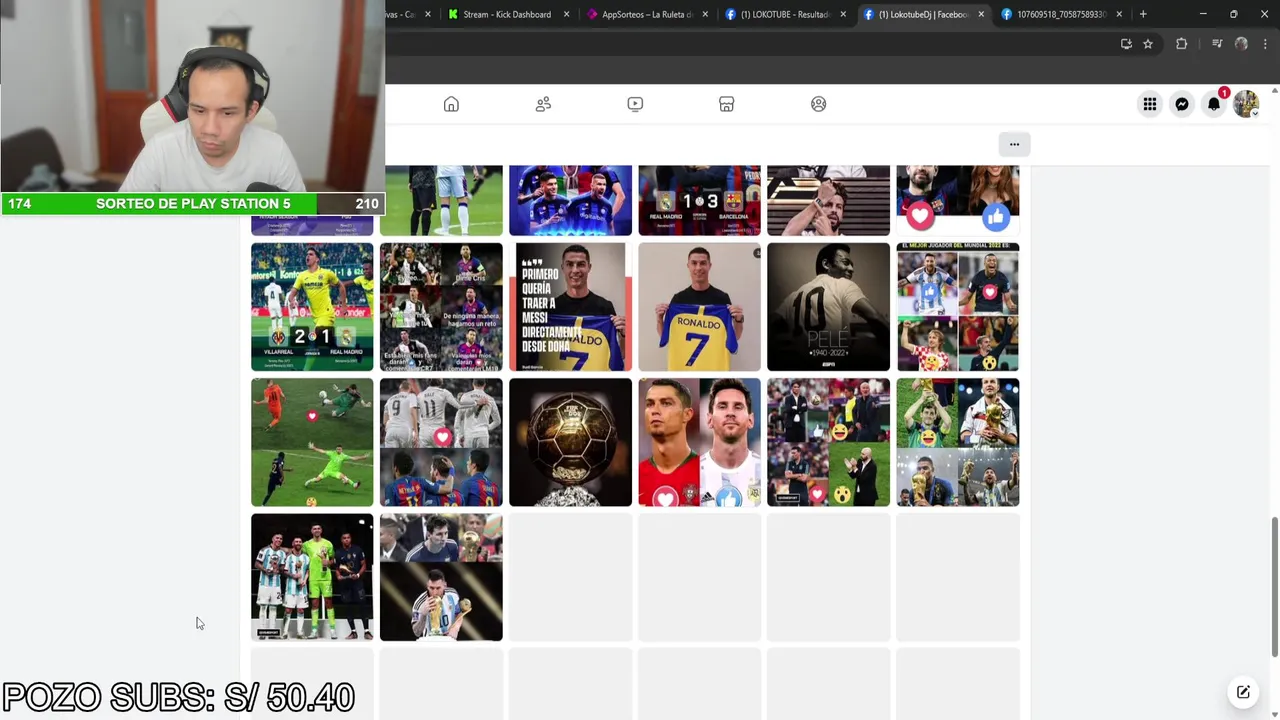The image size is (1280, 720).
Task: Open the Friends icon in Facebook nav
Action: point(543,104)
